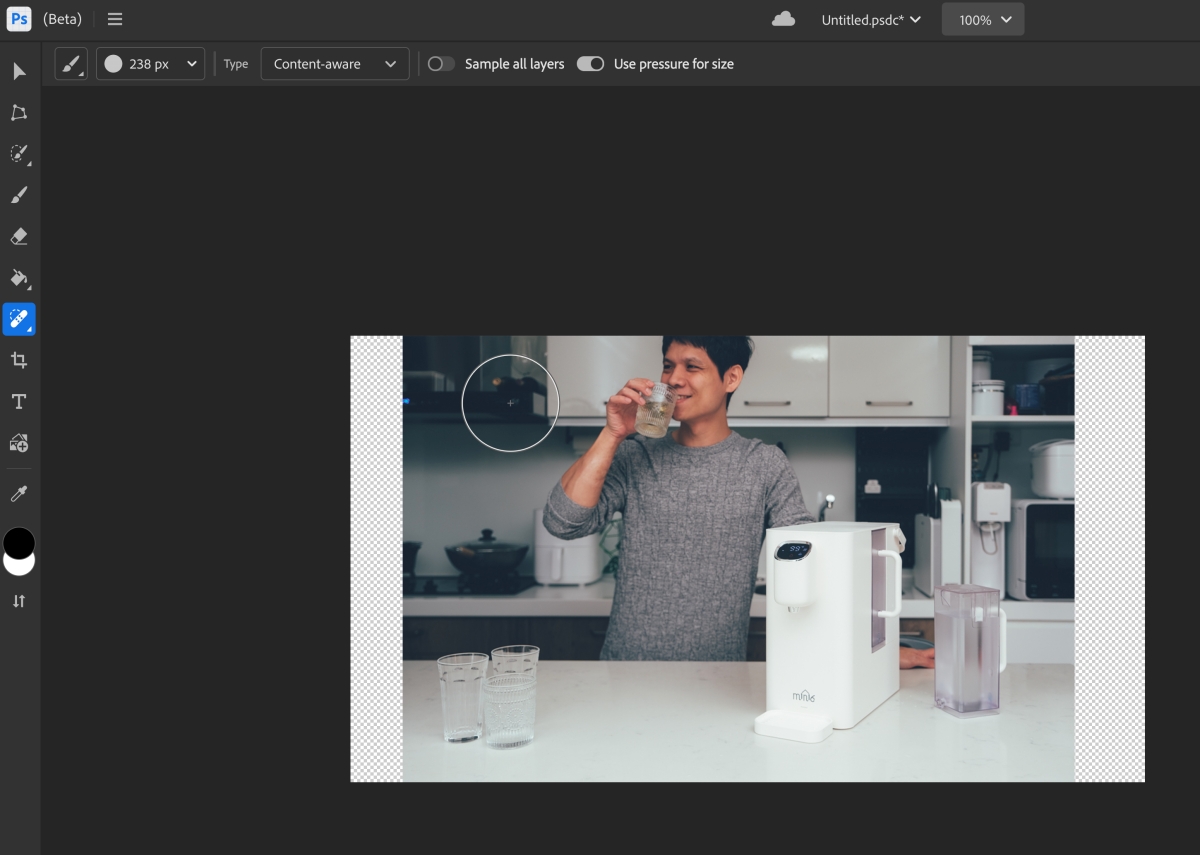This screenshot has height=855, width=1200.
Task: Enable Sample all layers toggle
Action: coord(441,64)
